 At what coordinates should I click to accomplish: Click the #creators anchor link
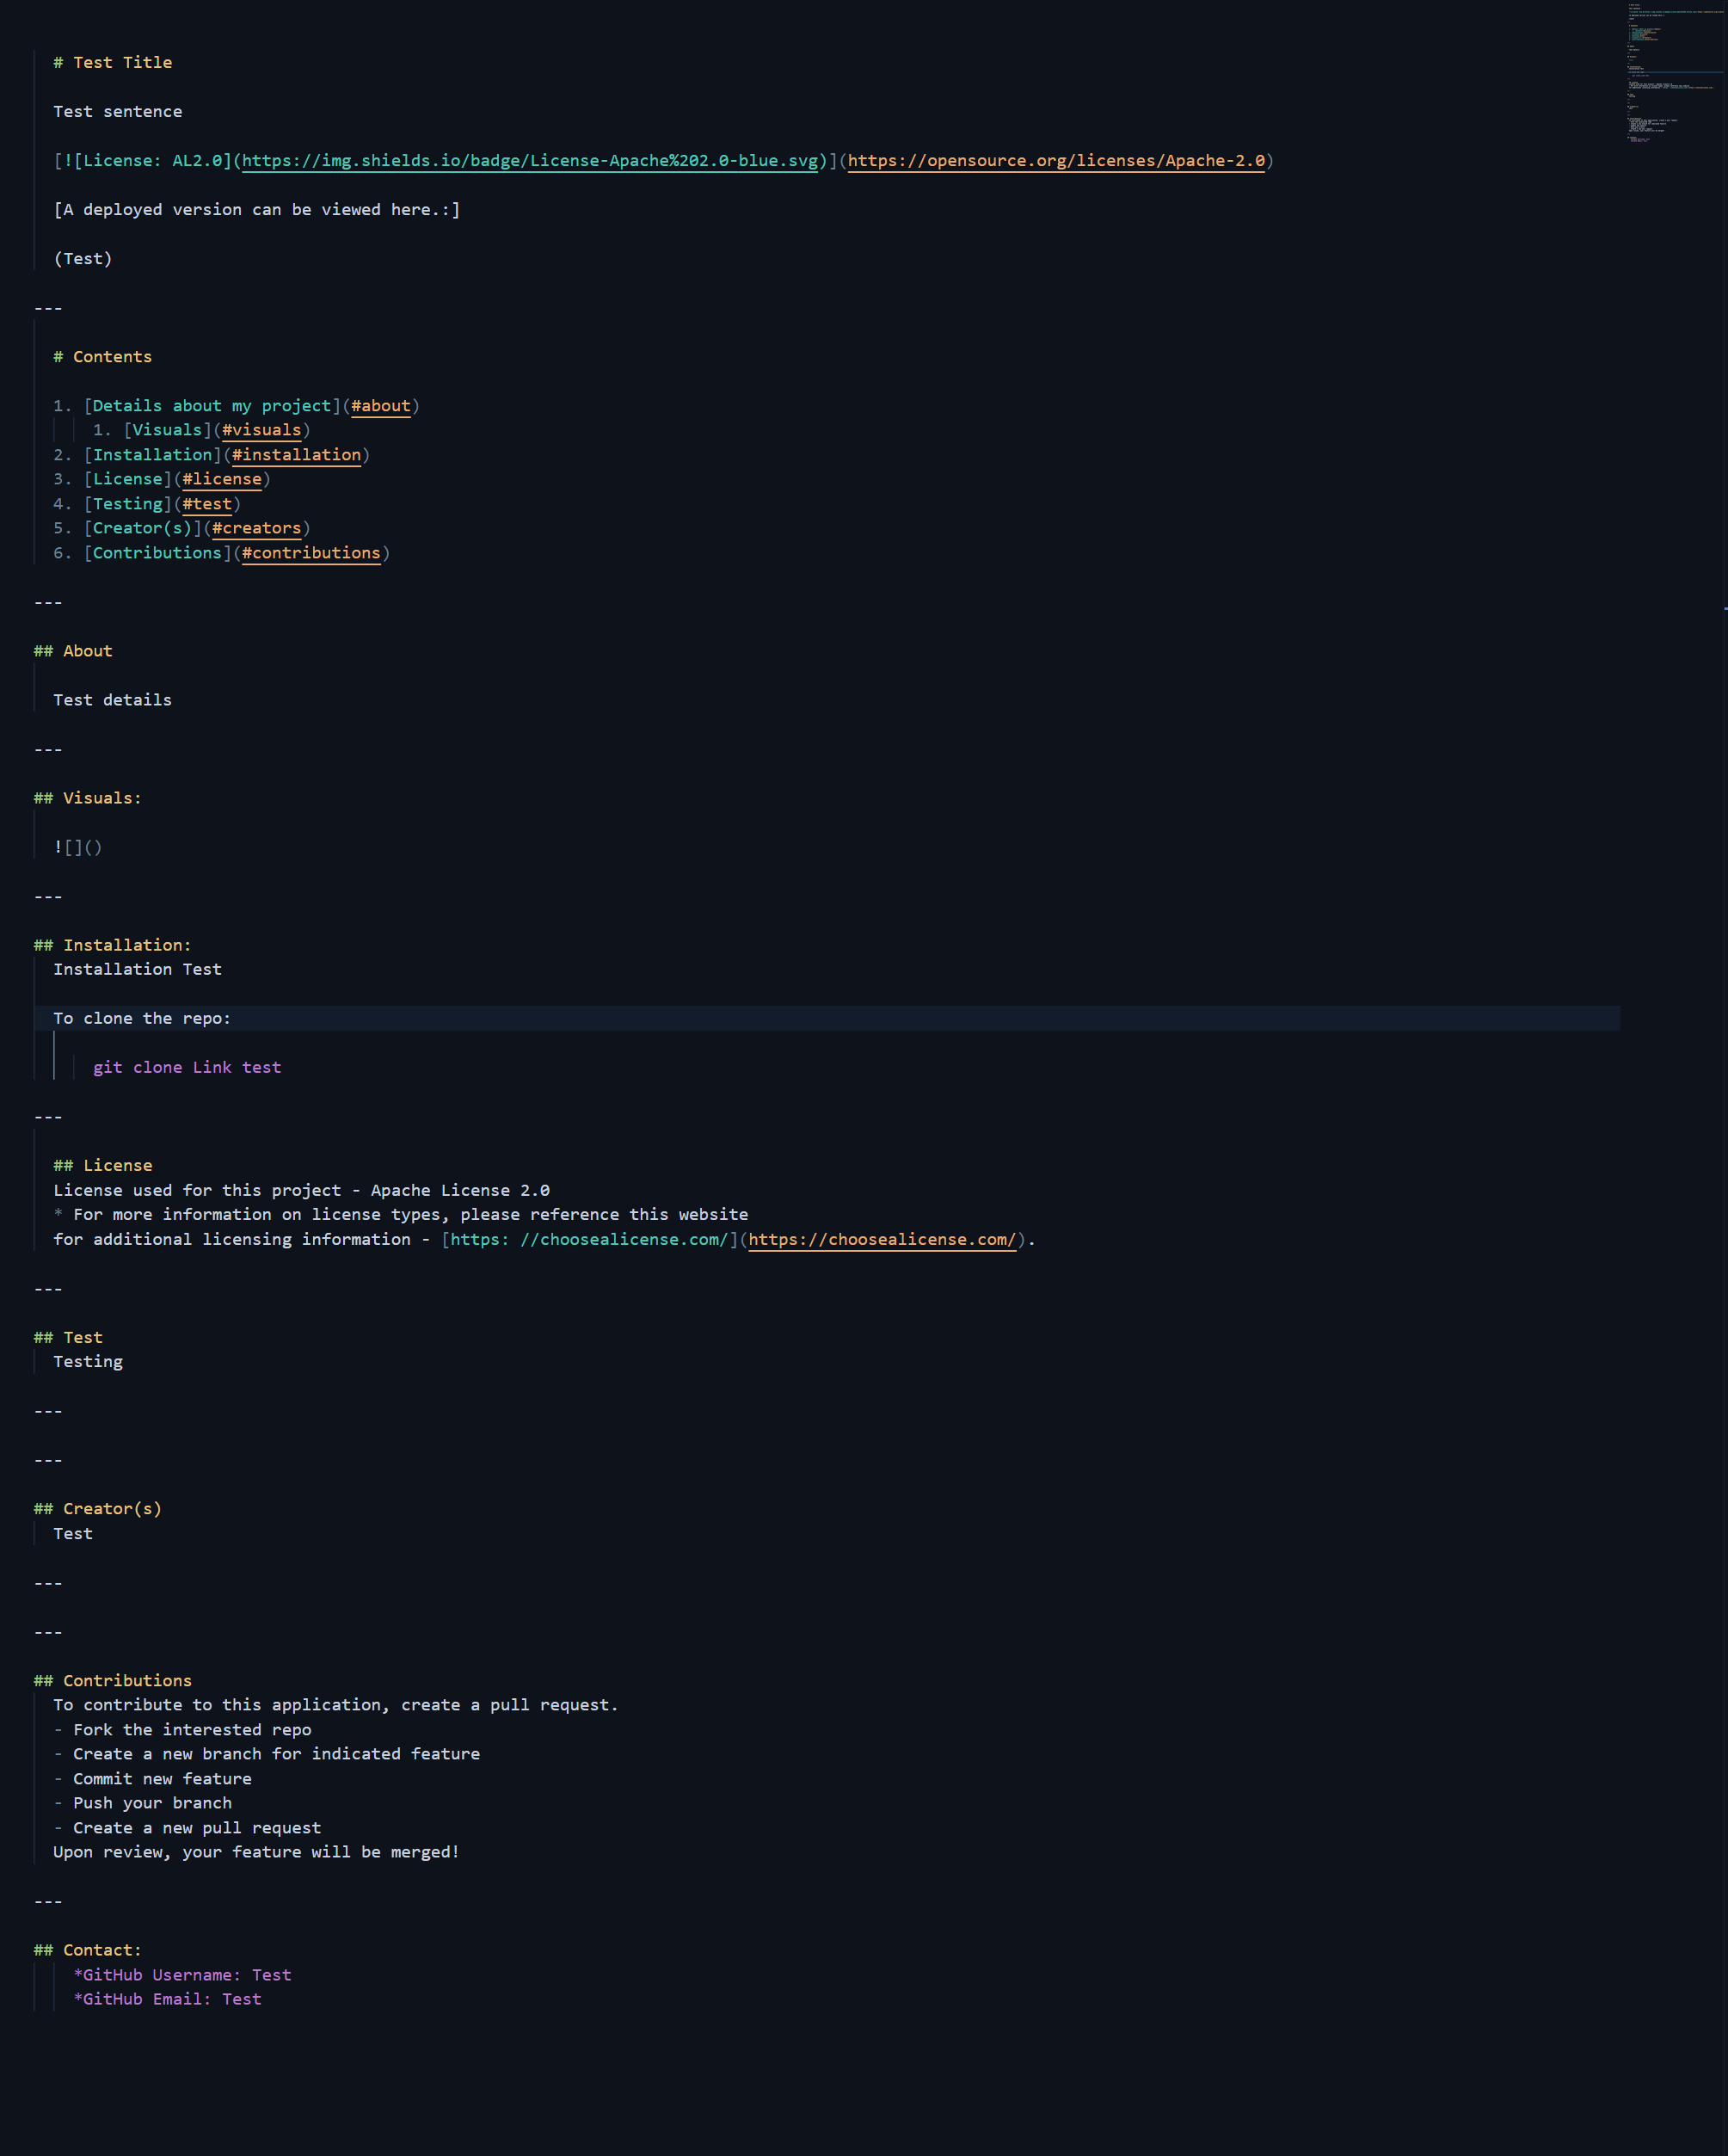coord(256,528)
